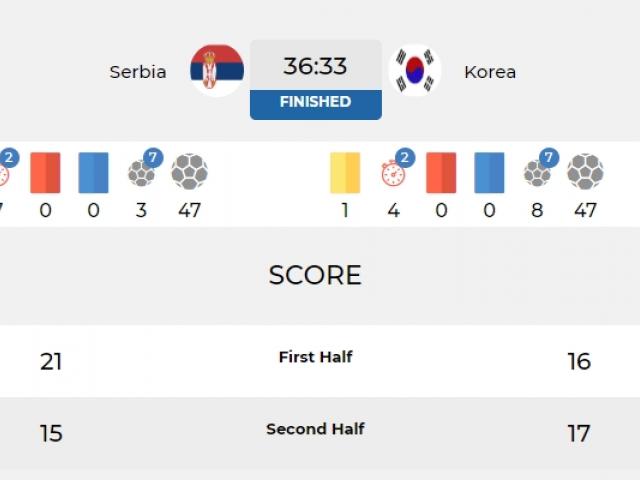The height and width of the screenshot is (480, 640).
Task: Click the Korea flag icon
Action: 415,70
